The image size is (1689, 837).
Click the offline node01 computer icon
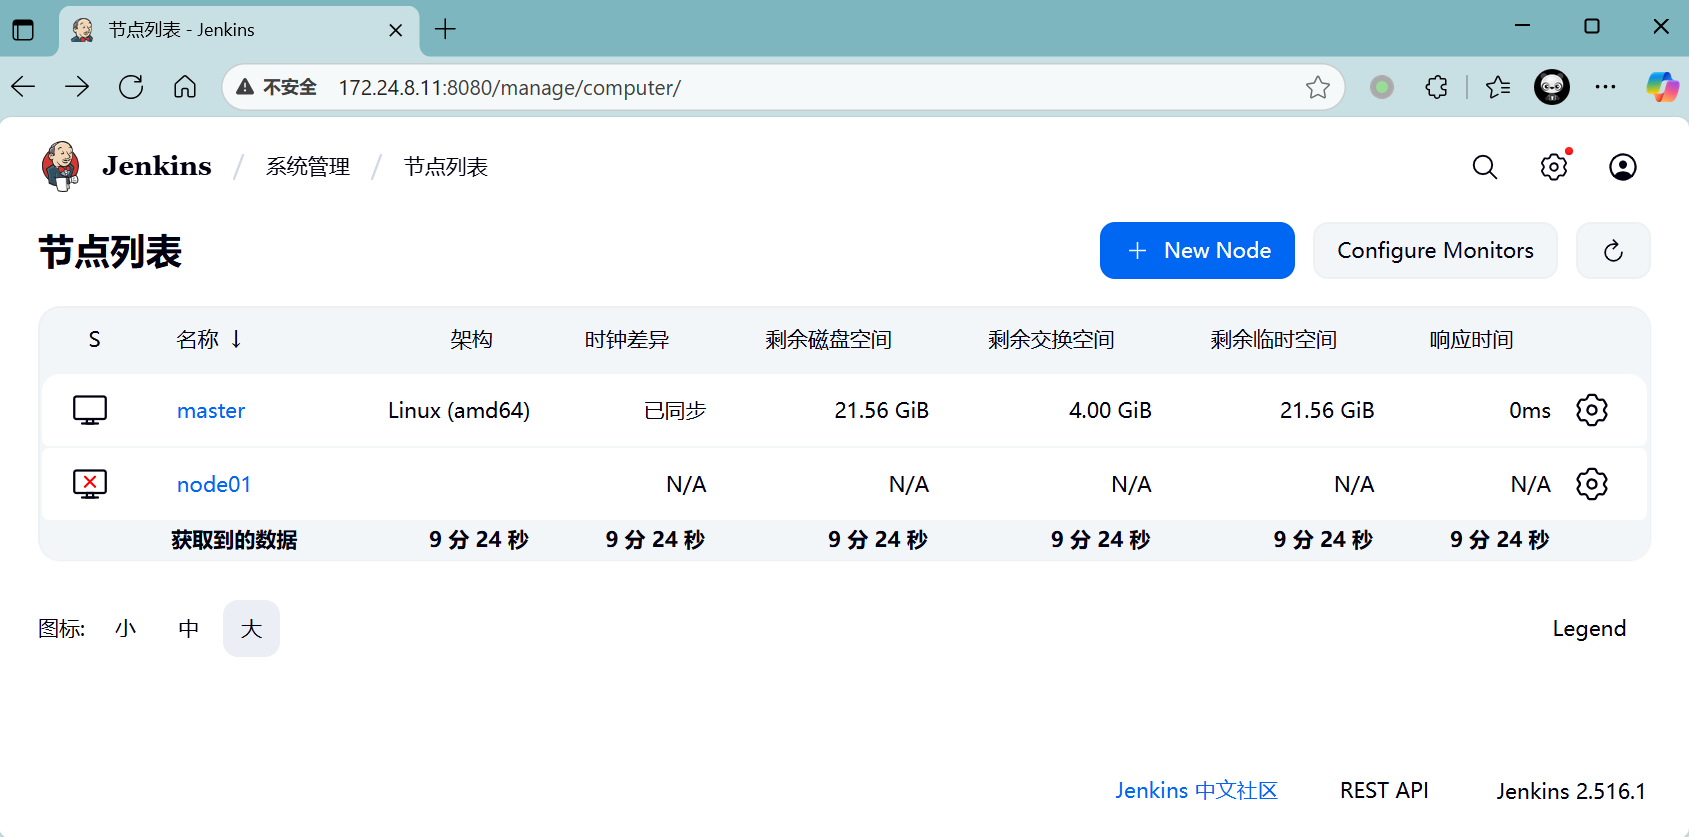pos(90,484)
